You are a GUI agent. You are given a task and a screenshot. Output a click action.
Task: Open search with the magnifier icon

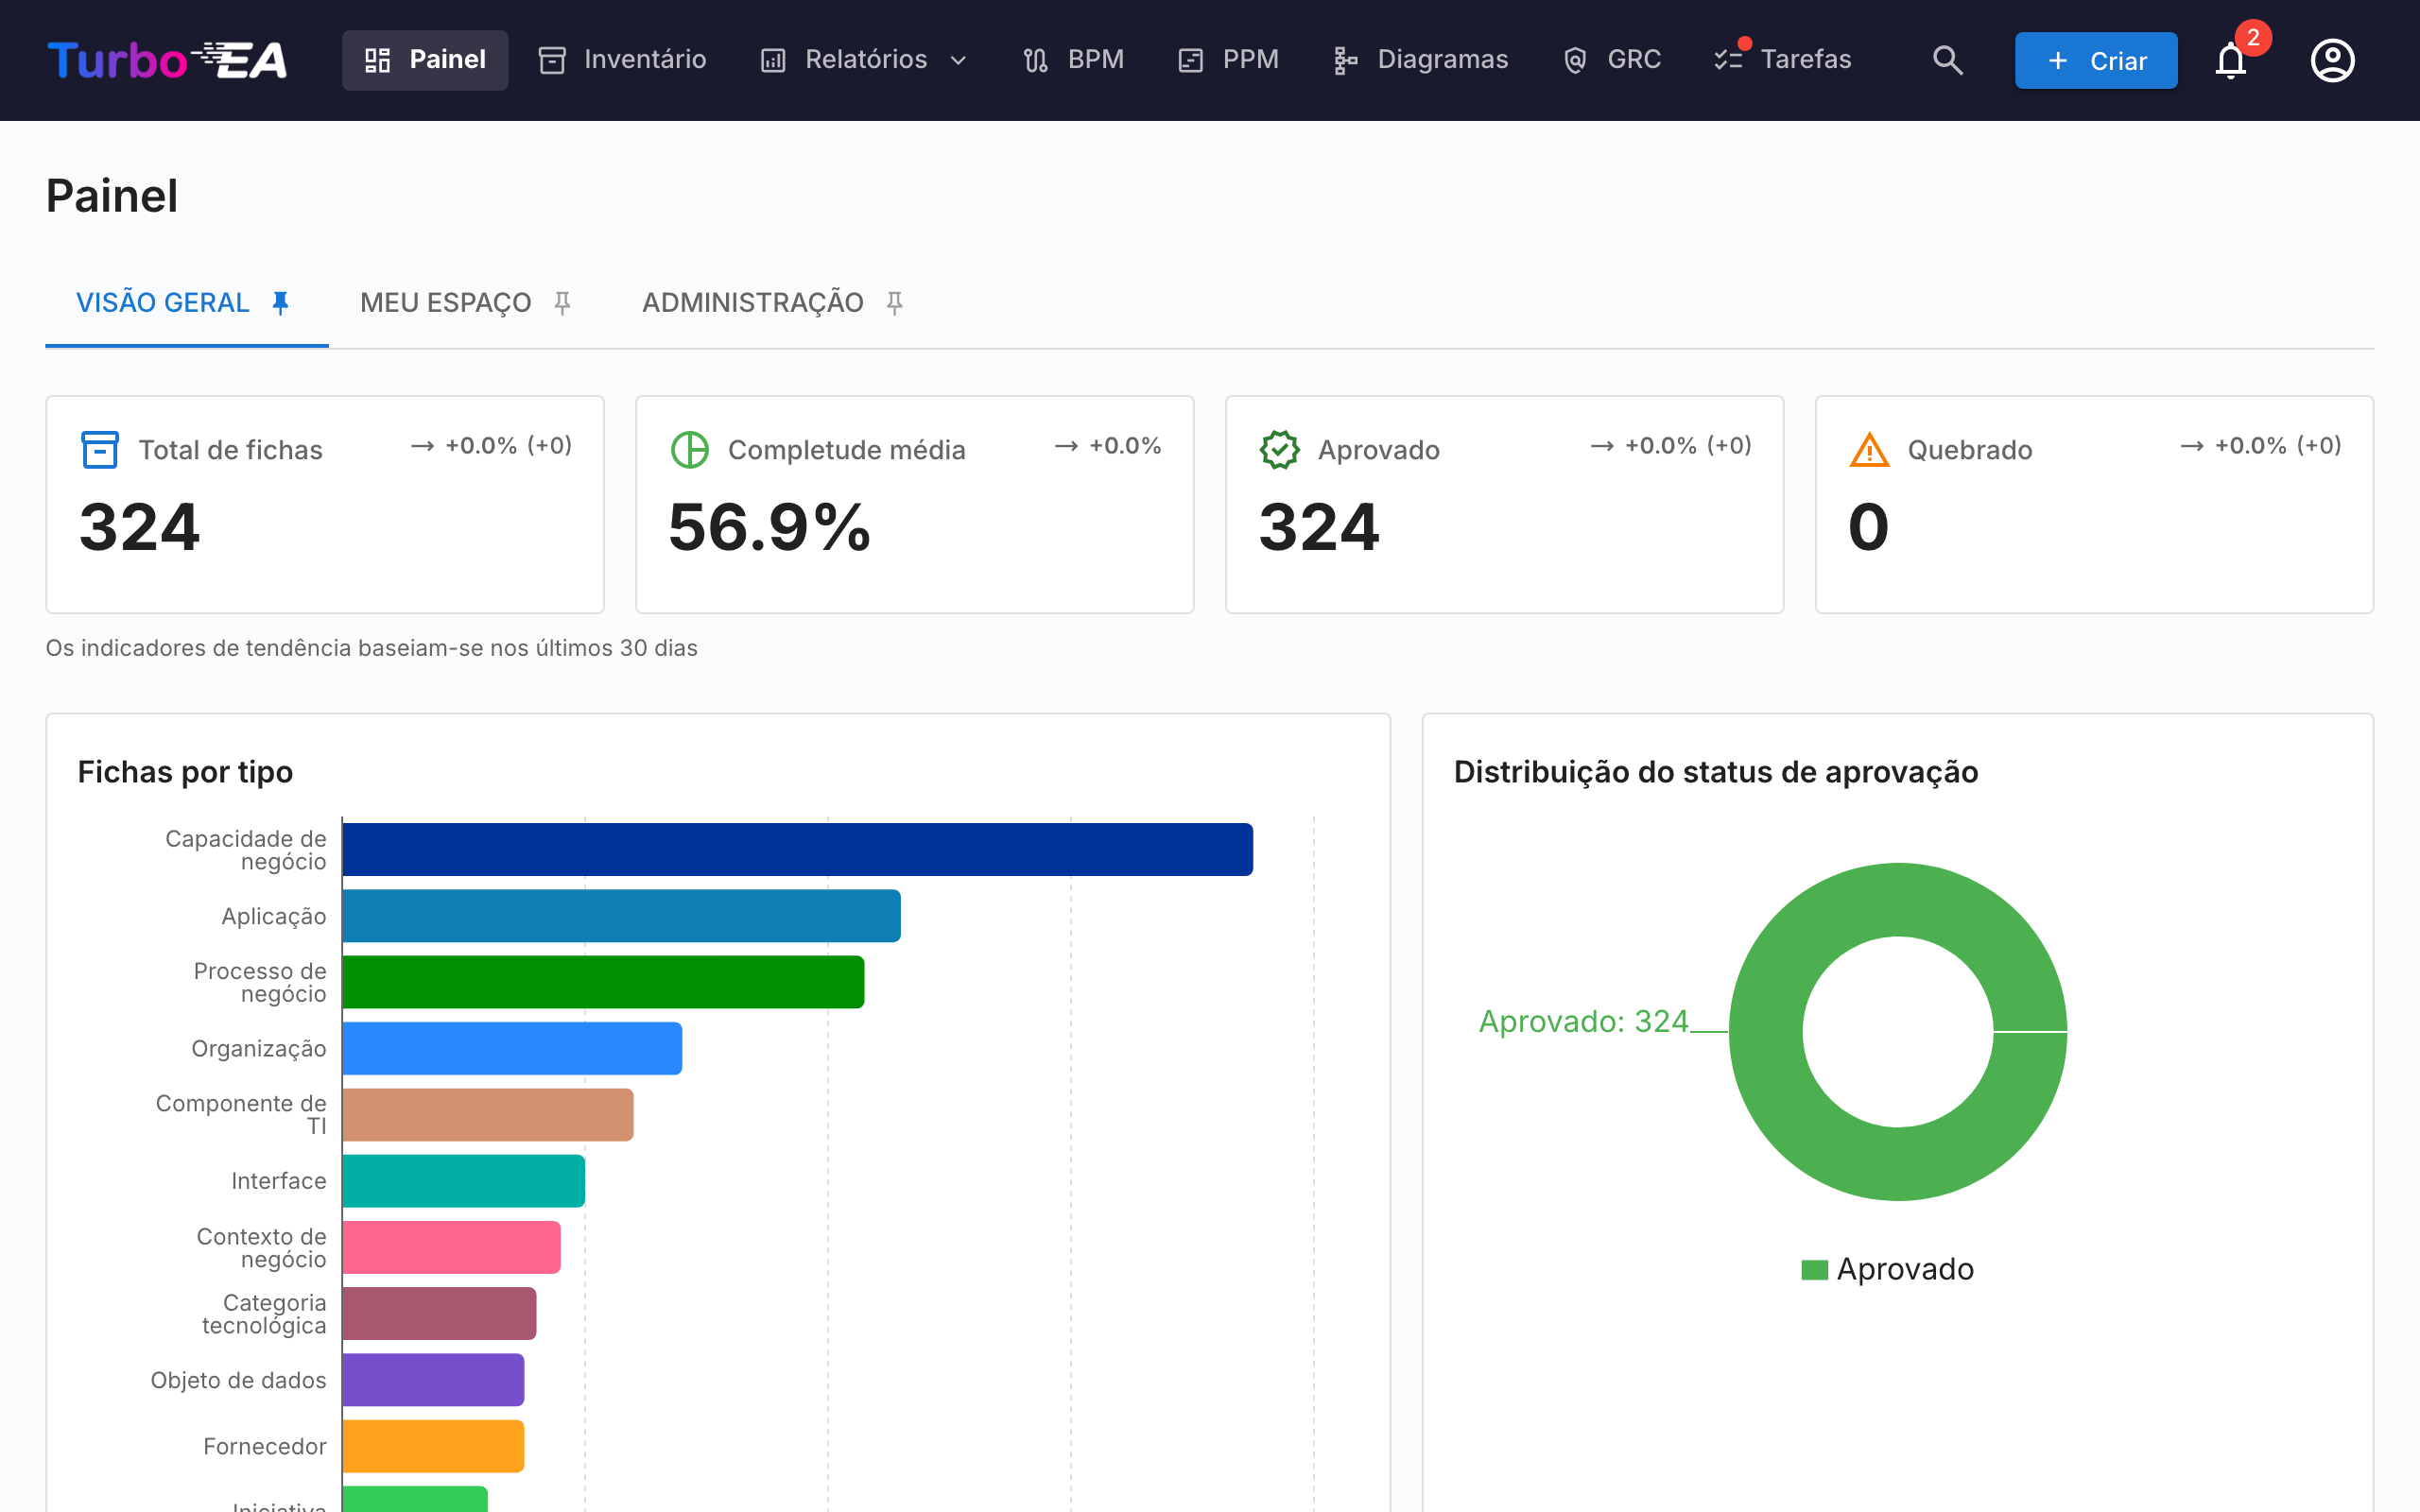1947,60
